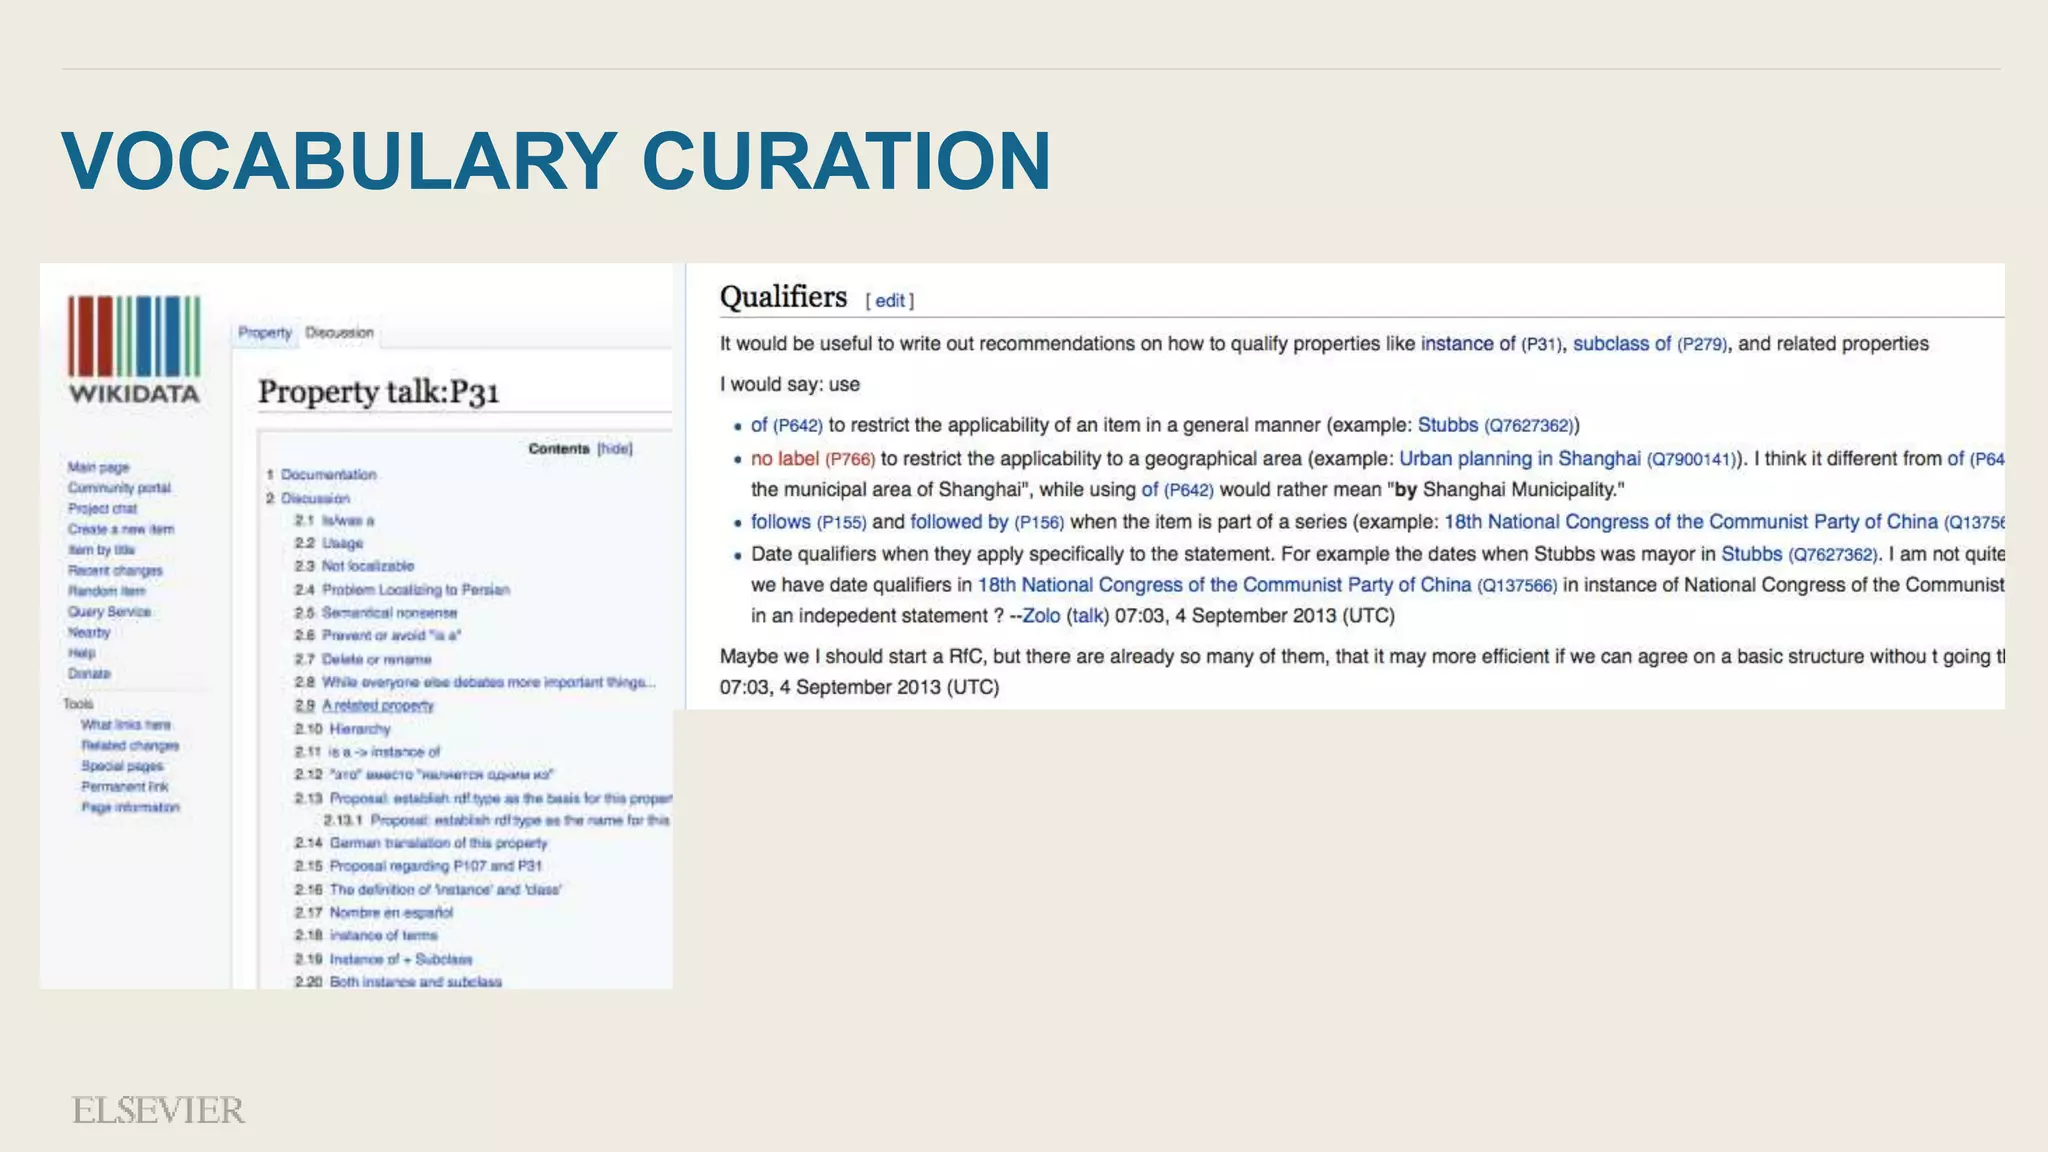Open instance of (P31) link
This screenshot has width=2048, height=1152.
pyautogui.click(x=1491, y=344)
